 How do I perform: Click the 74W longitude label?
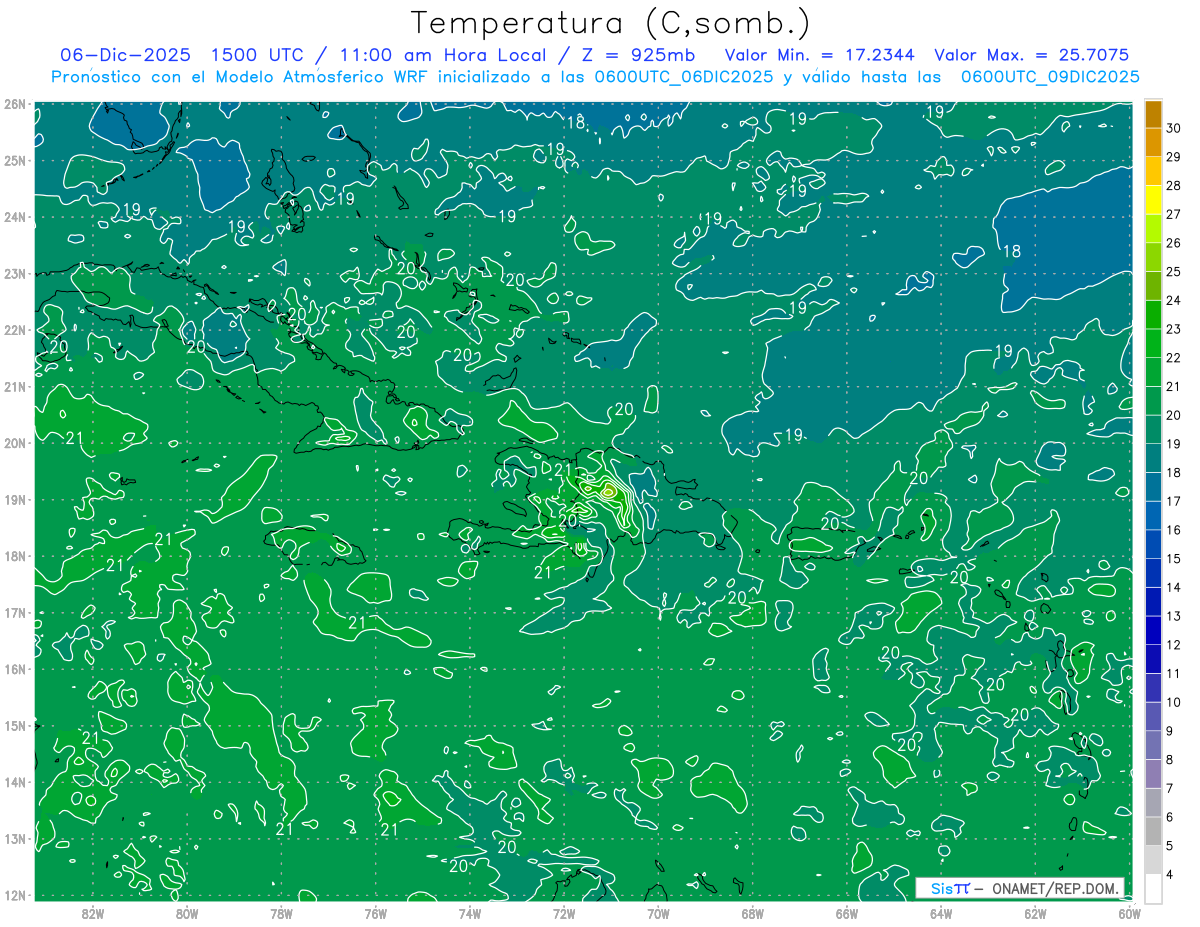(x=469, y=913)
